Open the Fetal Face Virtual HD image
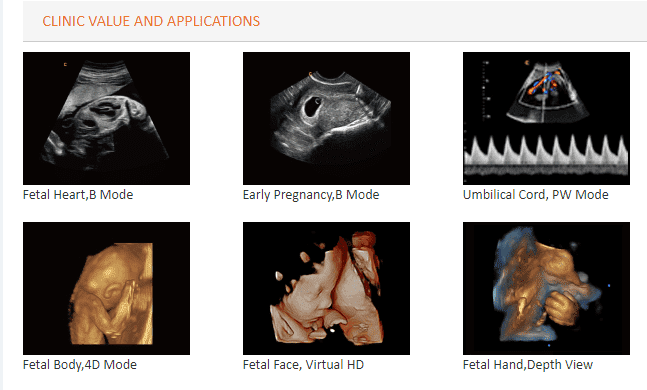The width and height of the screenshot is (647, 390). pyautogui.click(x=326, y=288)
